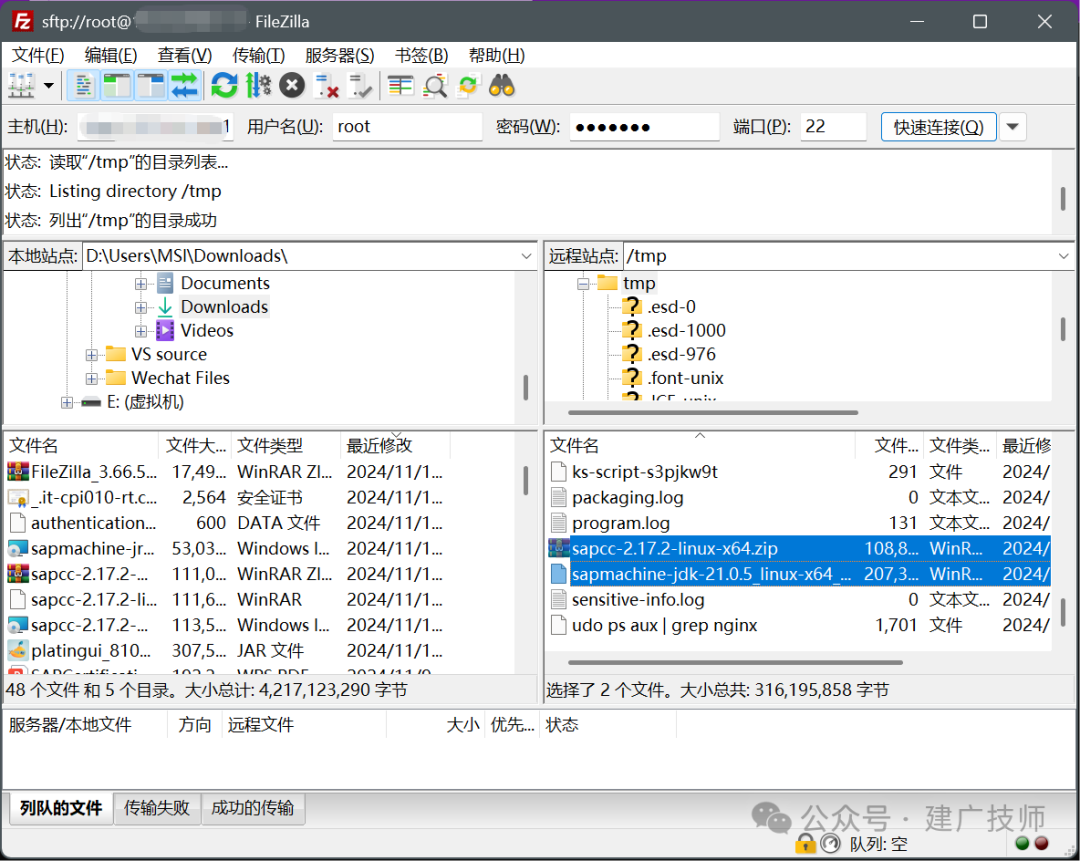Click the encryption lock status icon
1080x861 pixels.
804,843
